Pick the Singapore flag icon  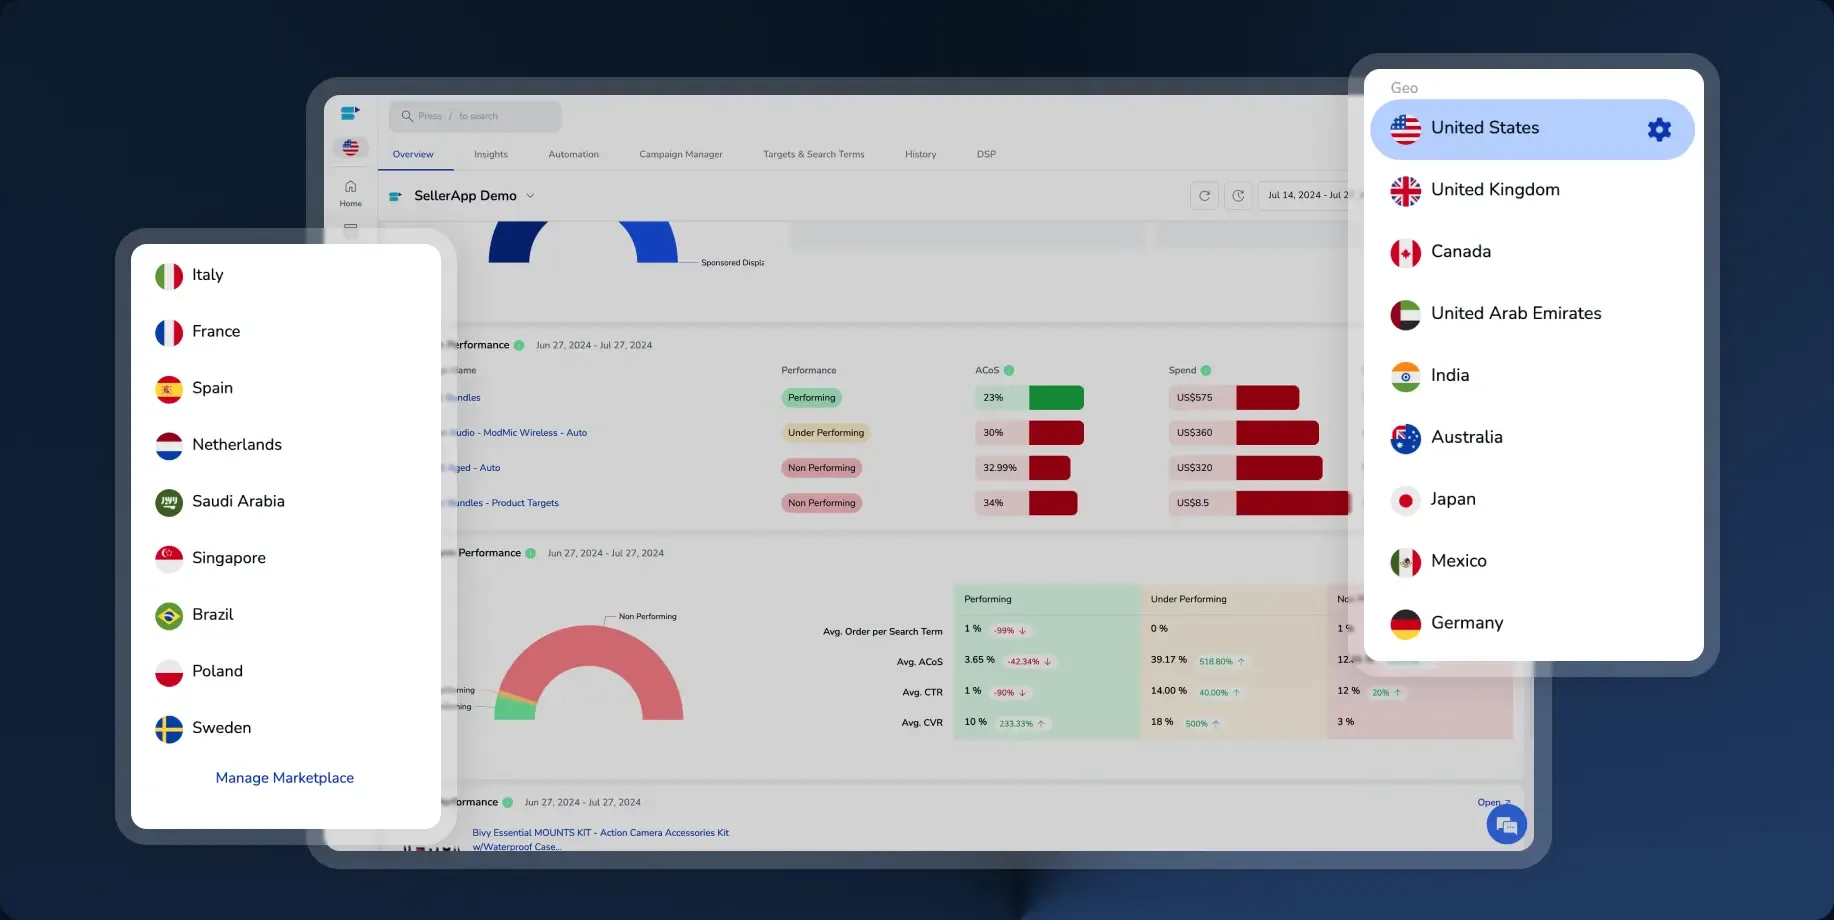169,559
